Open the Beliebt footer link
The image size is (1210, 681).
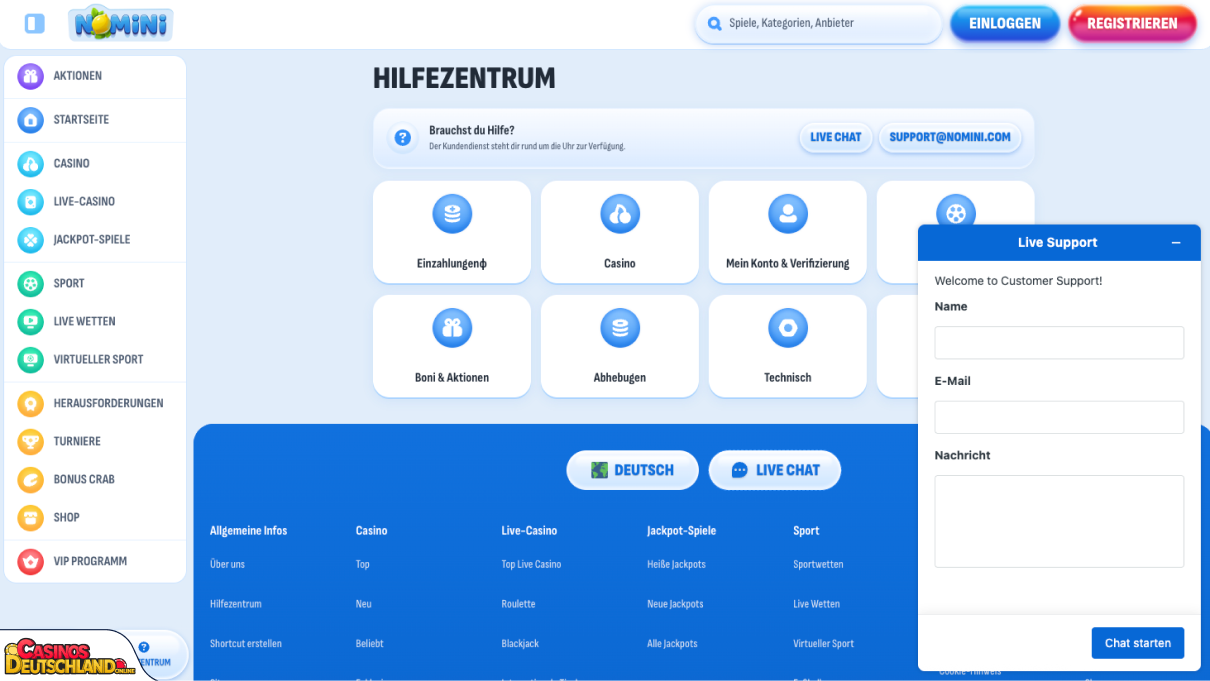pyautogui.click(x=370, y=644)
